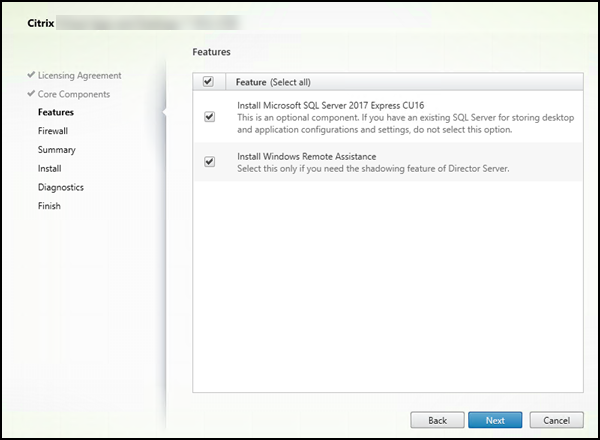Select the Features step in sidebar
The height and width of the screenshot is (440, 600).
[x=55, y=112]
